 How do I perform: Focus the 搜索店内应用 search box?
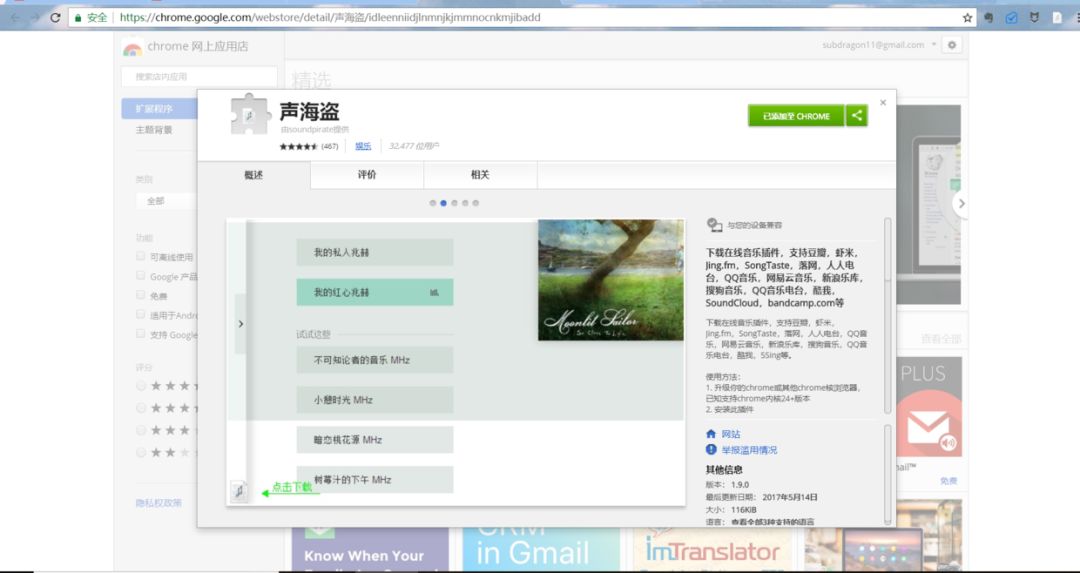199,76
